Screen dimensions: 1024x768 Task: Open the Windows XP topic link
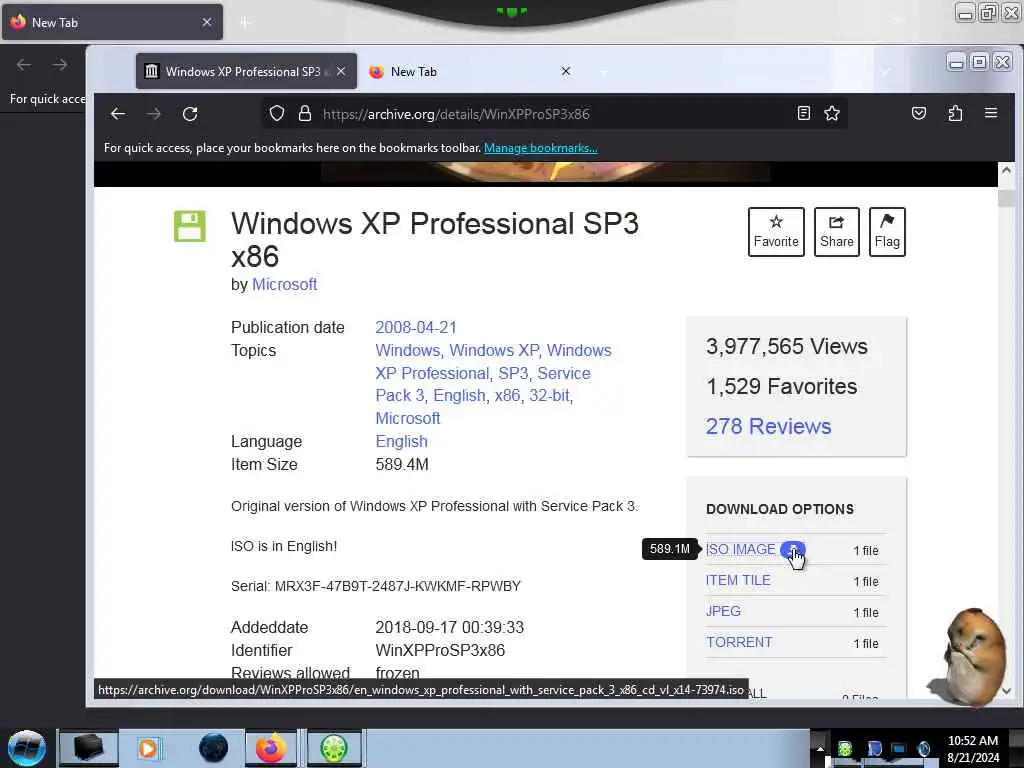click(x=494, y=351)
